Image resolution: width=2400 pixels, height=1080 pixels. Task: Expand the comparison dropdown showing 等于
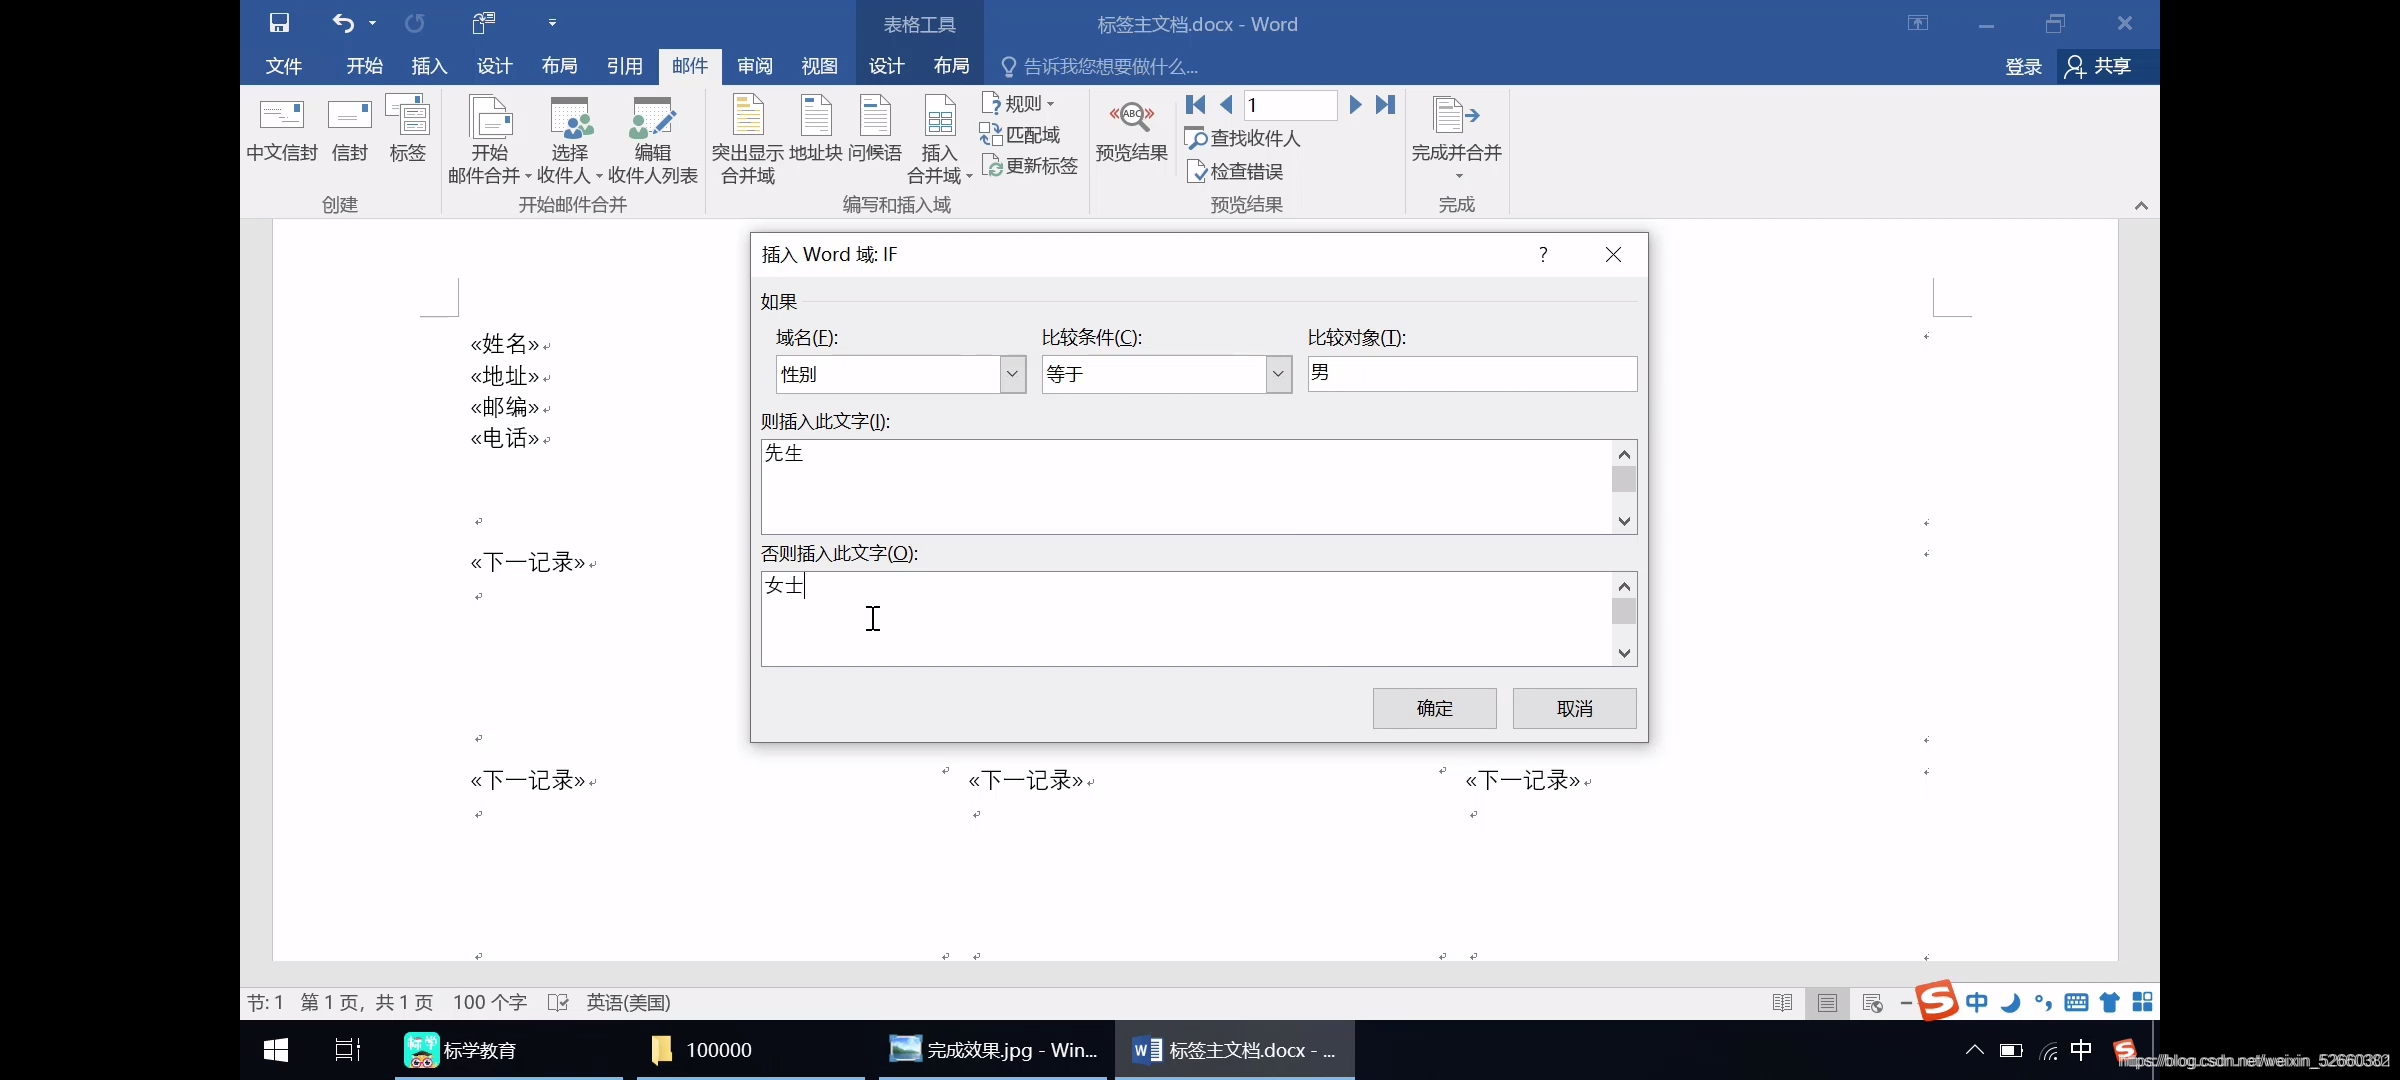coord(1278,374)
